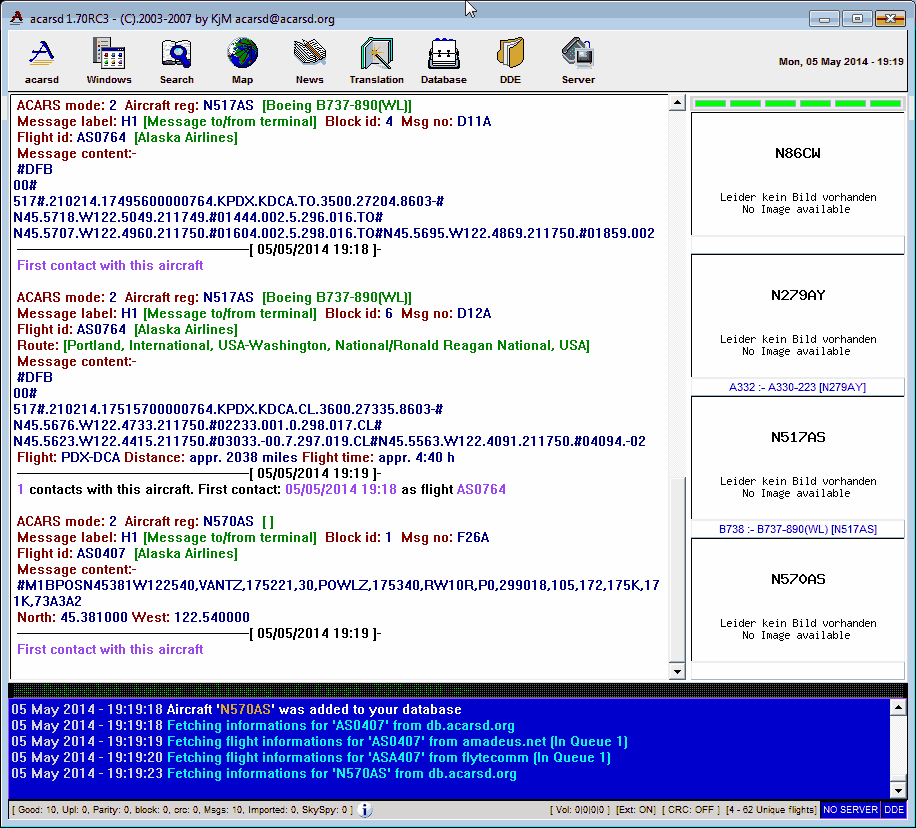
Task: Open the Search tool
Action: coord(176,61)
